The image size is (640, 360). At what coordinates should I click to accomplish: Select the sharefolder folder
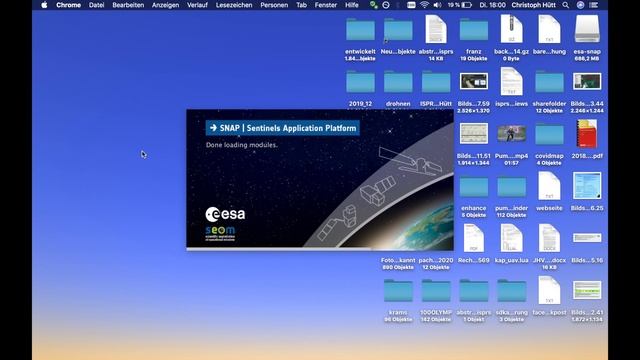549,82
